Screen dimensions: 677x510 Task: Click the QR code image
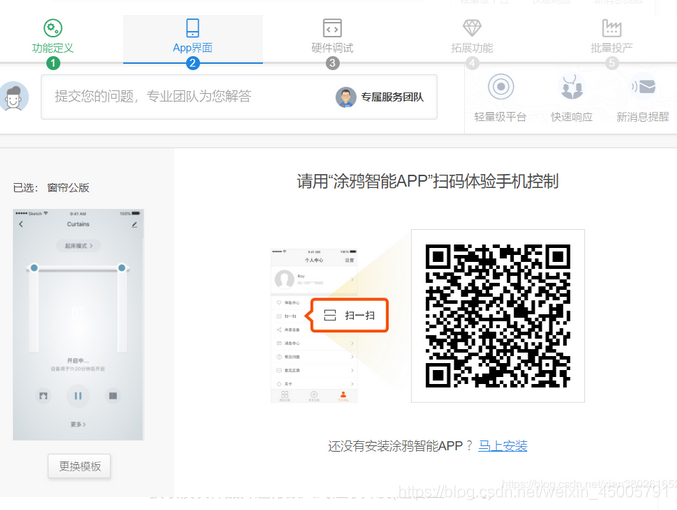click(x=498, y=316)
